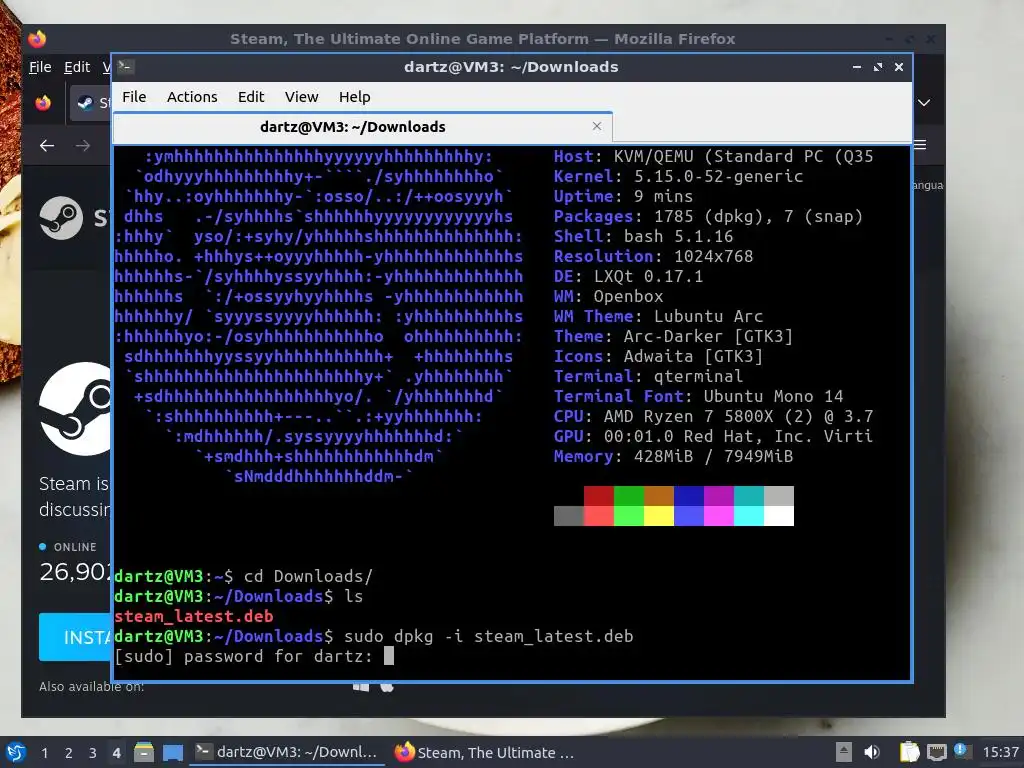Image resolution: width=1024 pixels, height=768 pixels.
Task: Click the show desktop taskbar icon
Action: [173, 752]
